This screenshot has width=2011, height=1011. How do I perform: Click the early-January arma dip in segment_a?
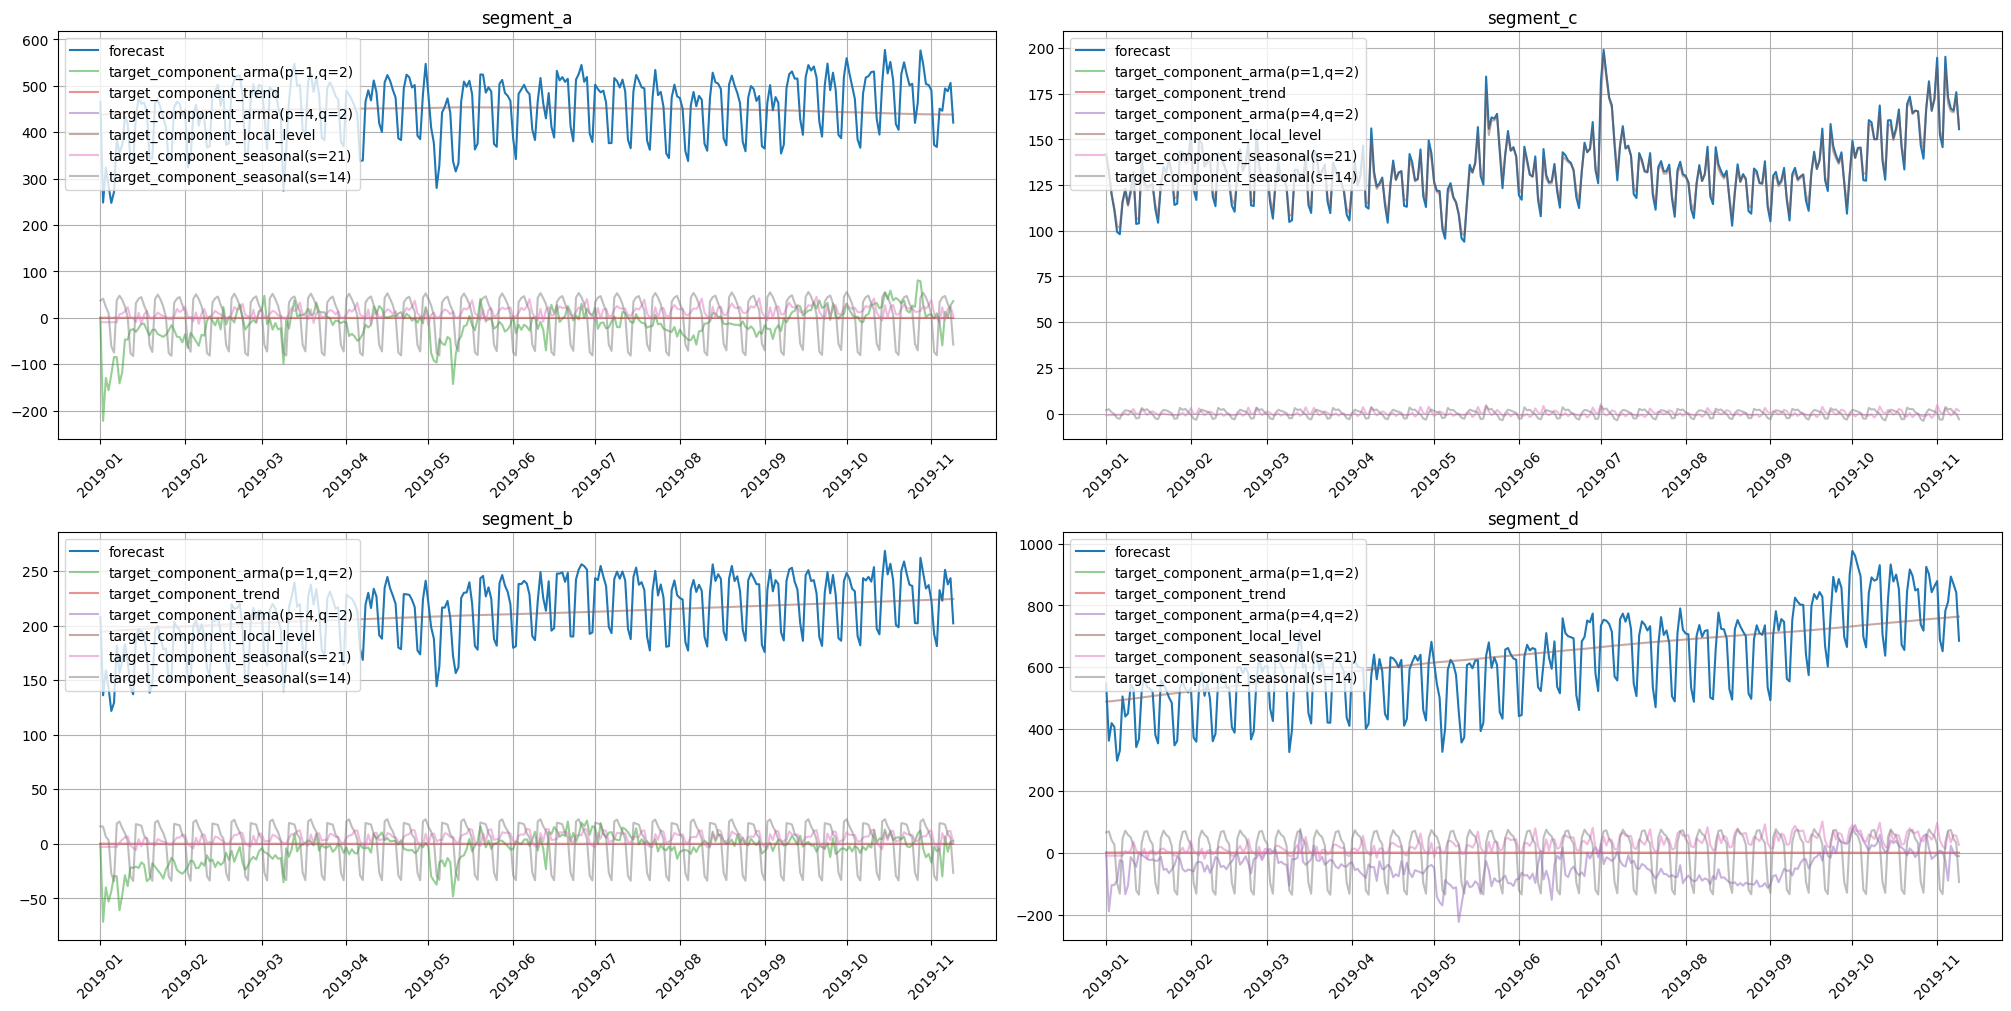[103, 420]
